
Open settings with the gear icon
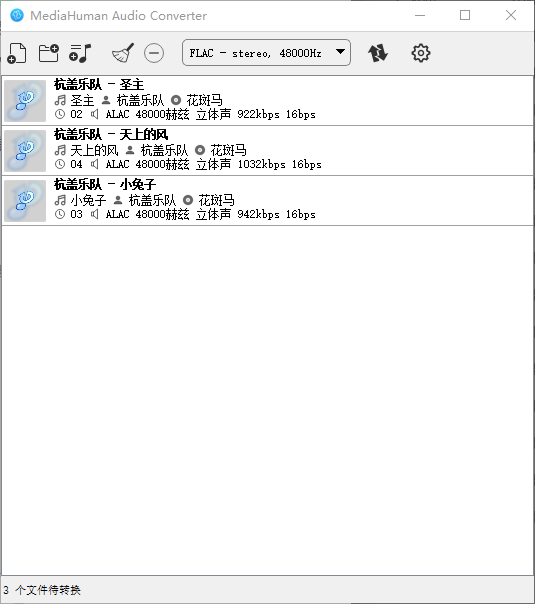421,53
